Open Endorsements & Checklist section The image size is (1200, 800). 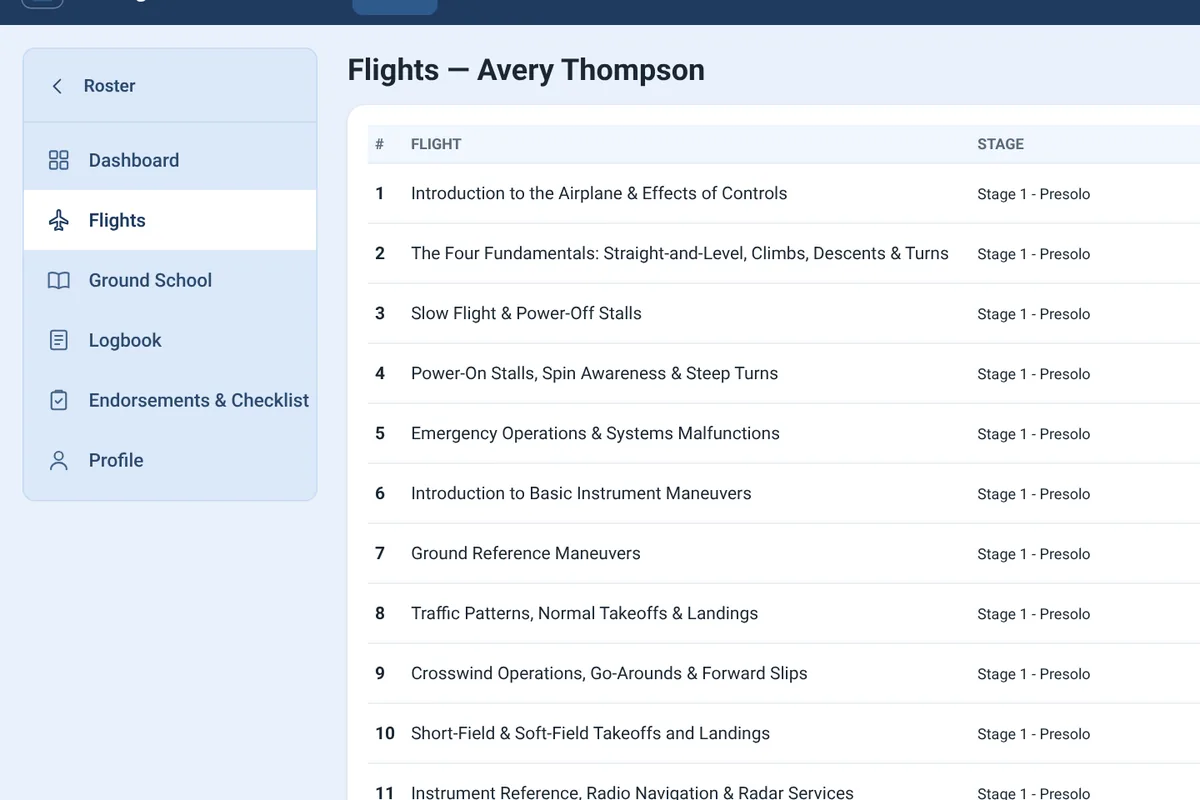(170, 400)
